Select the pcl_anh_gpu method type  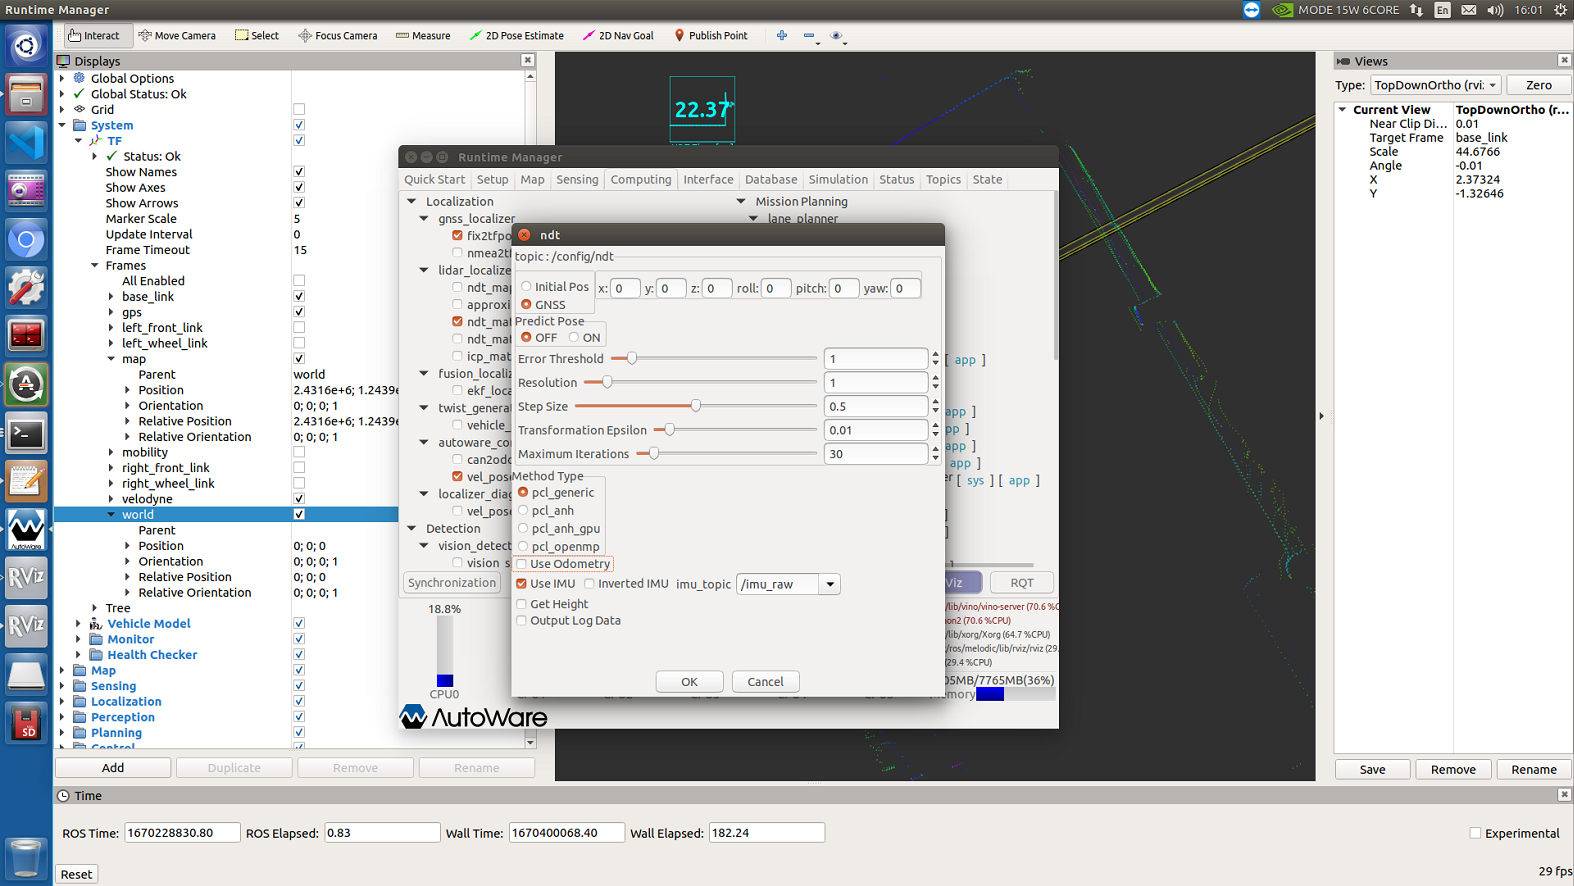523,529
